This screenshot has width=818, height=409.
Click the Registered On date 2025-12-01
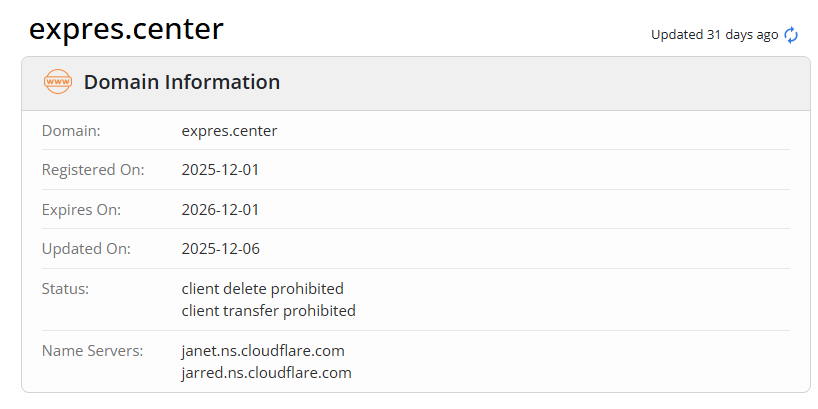[220, 170]
